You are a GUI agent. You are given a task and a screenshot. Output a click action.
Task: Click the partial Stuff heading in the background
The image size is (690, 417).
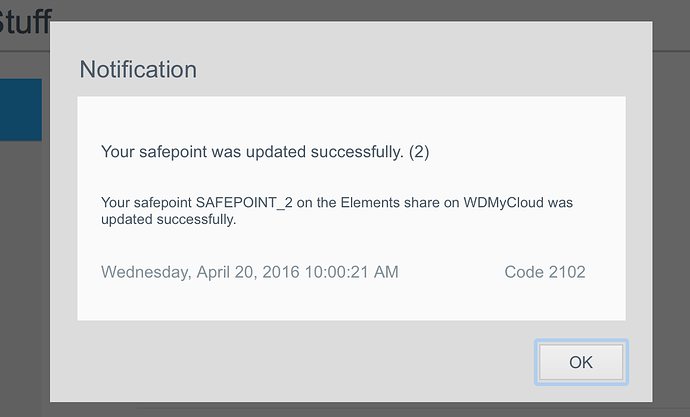pos(25,20)
